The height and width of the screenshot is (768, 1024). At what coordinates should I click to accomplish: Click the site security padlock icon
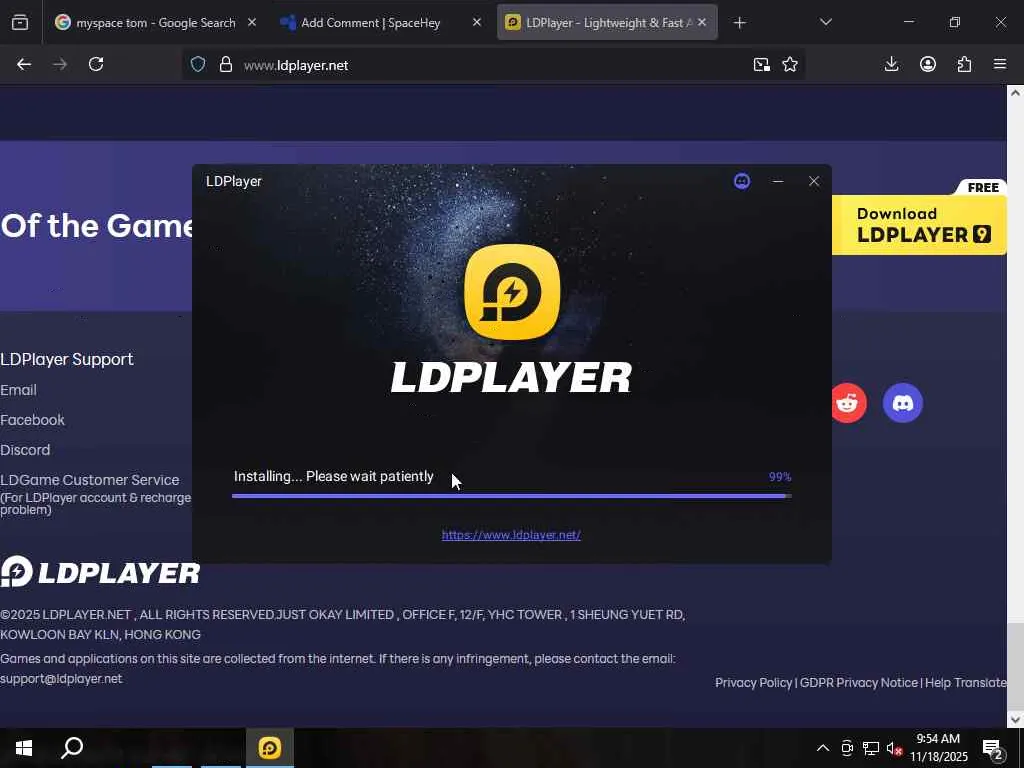225,65
